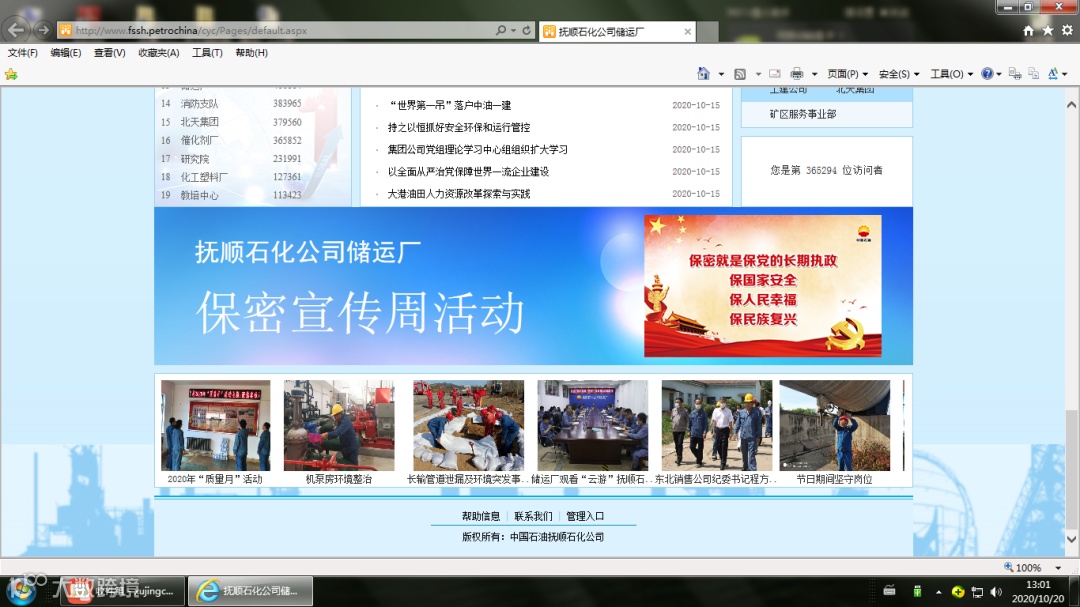The image size is (1080, 607).
Task: Open the new tab button
Action: [x=707, y=32]
